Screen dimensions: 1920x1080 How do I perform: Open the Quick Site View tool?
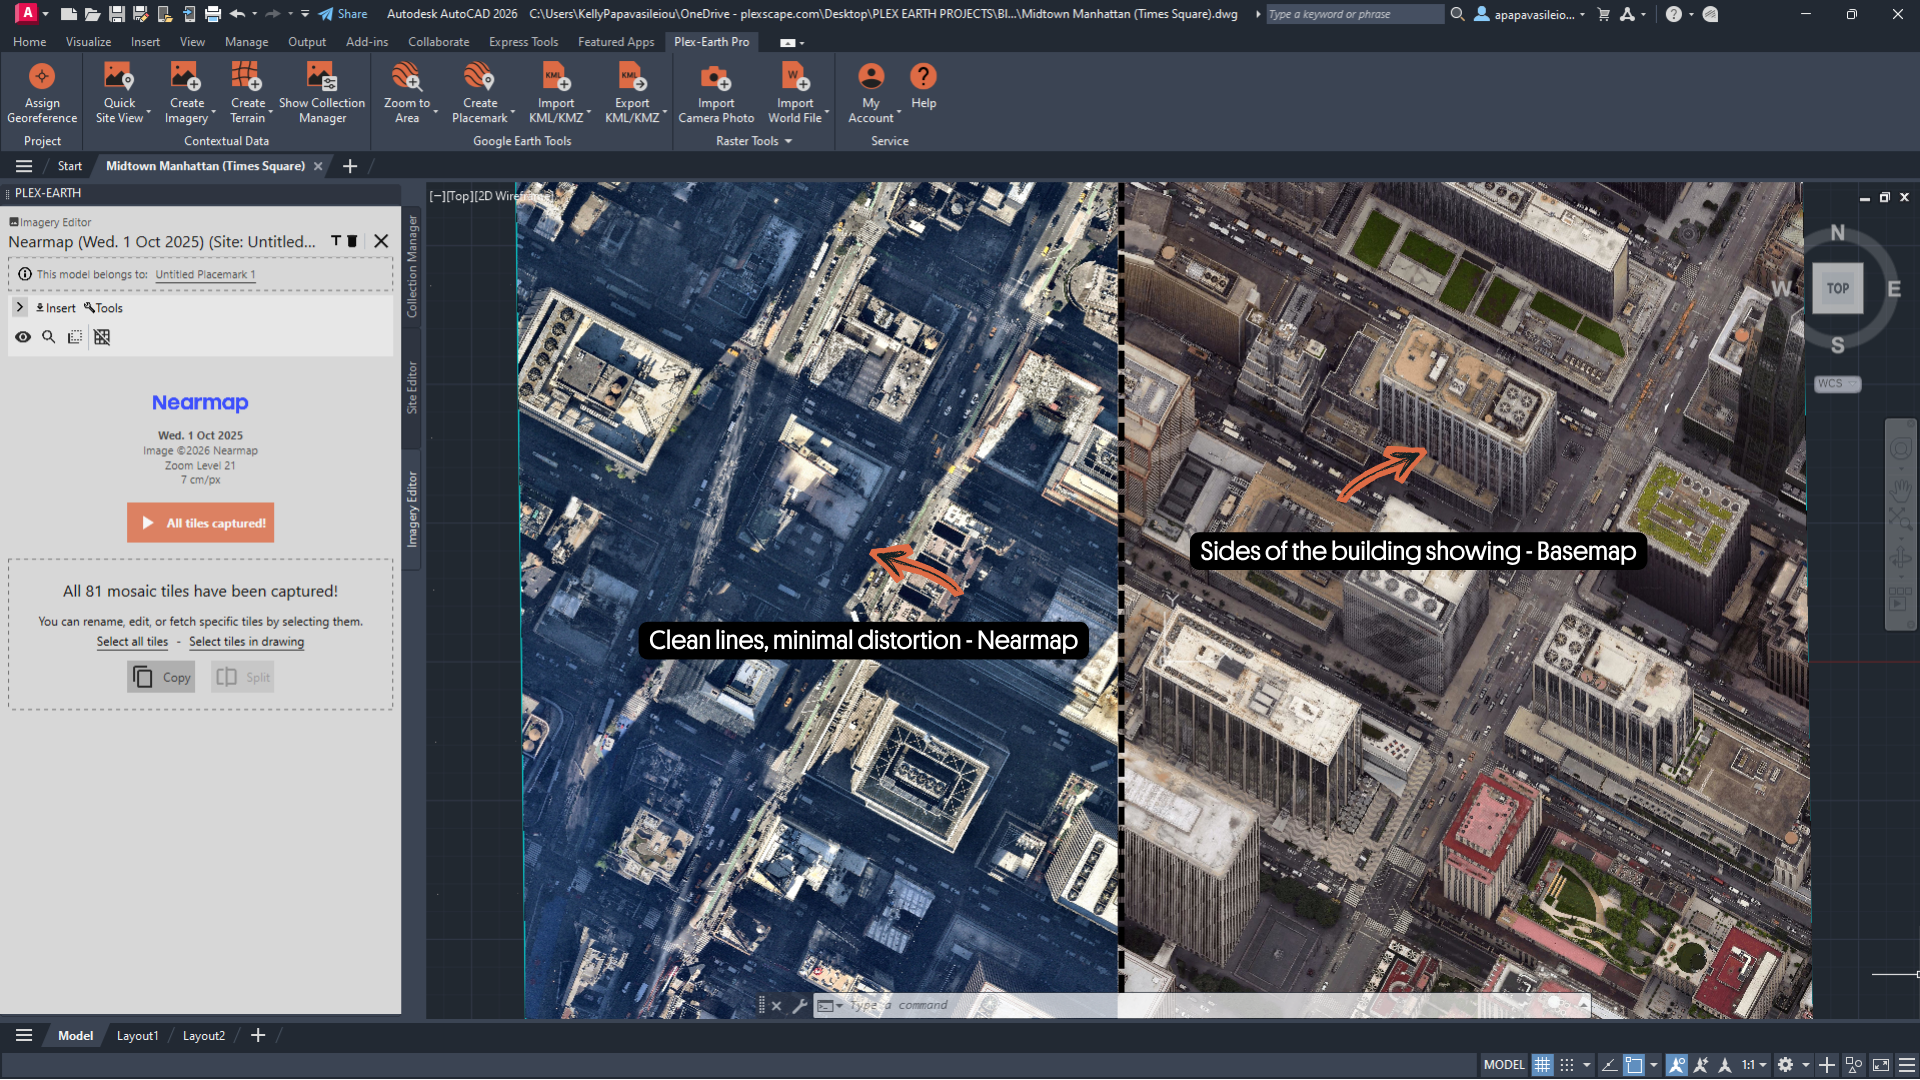coord(119,94)
